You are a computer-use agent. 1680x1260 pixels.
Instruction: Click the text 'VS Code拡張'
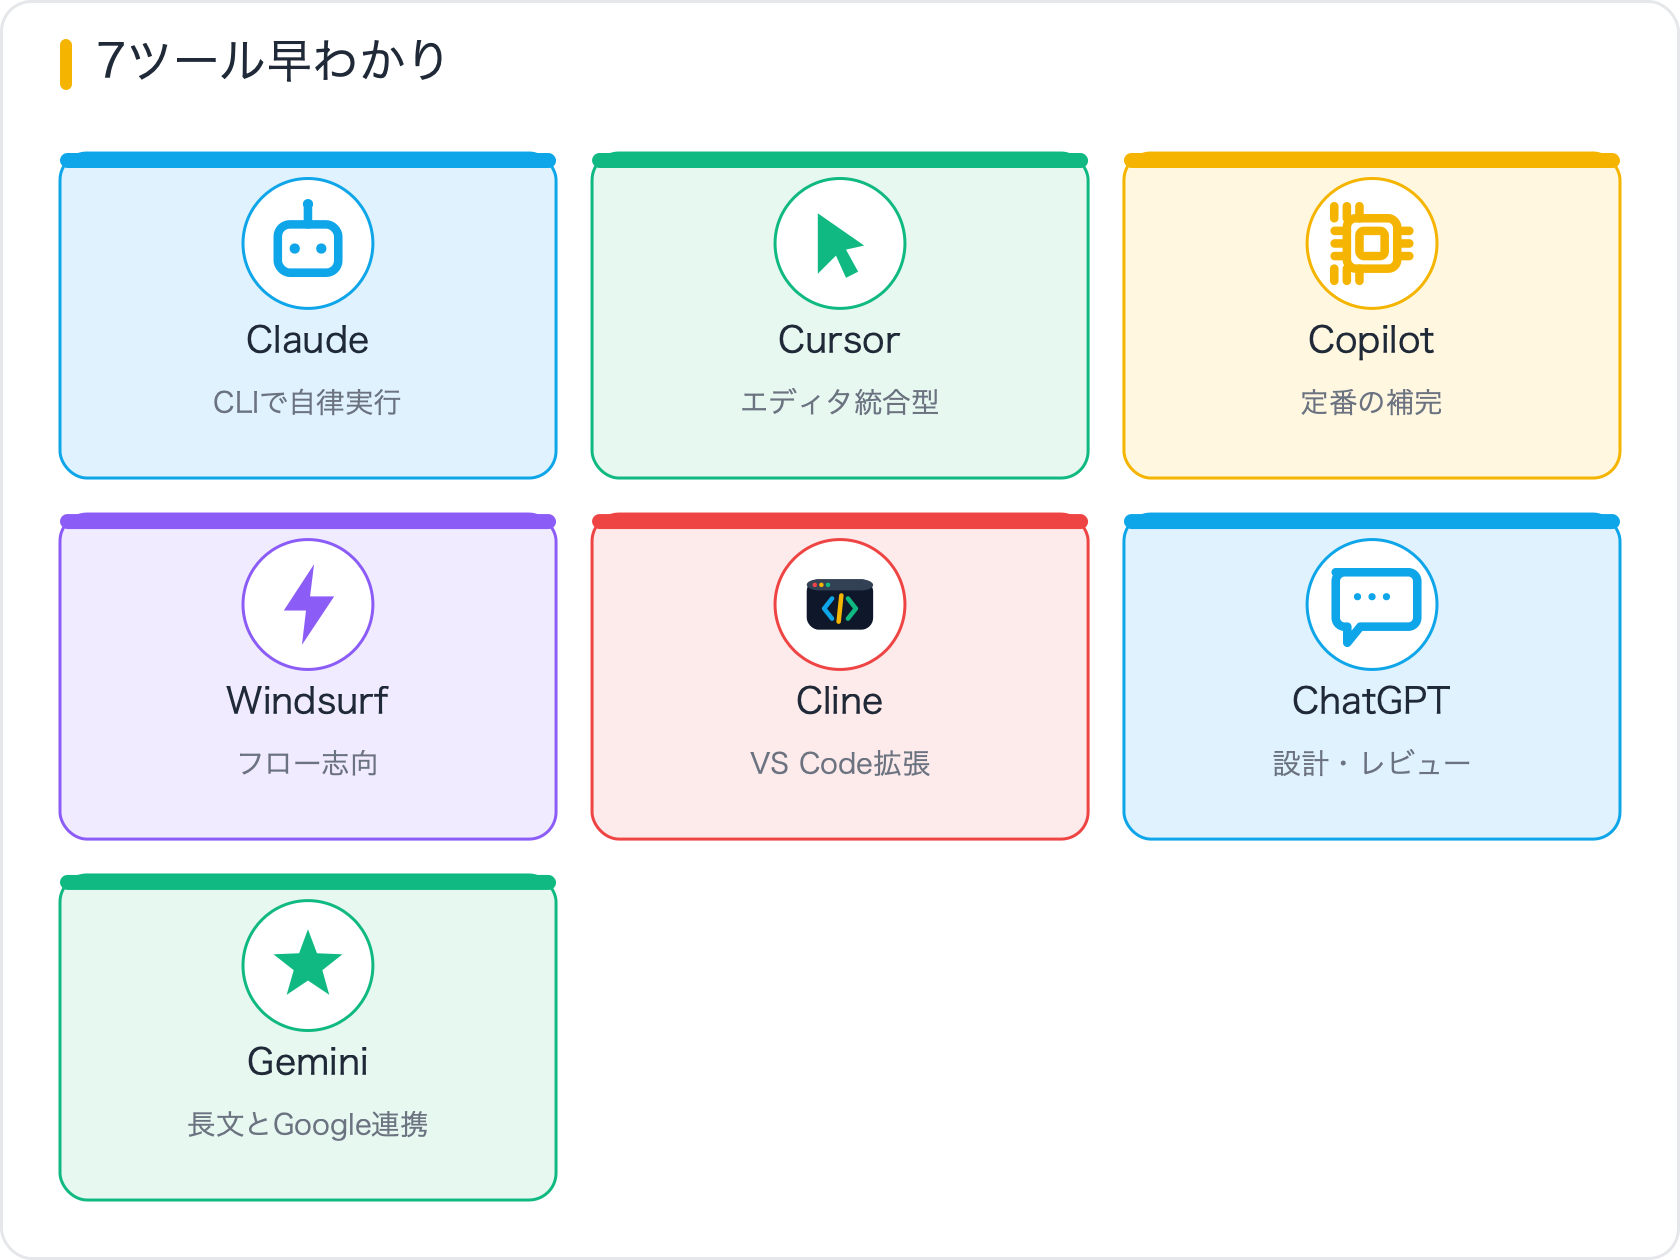click(x=840, y=763)
